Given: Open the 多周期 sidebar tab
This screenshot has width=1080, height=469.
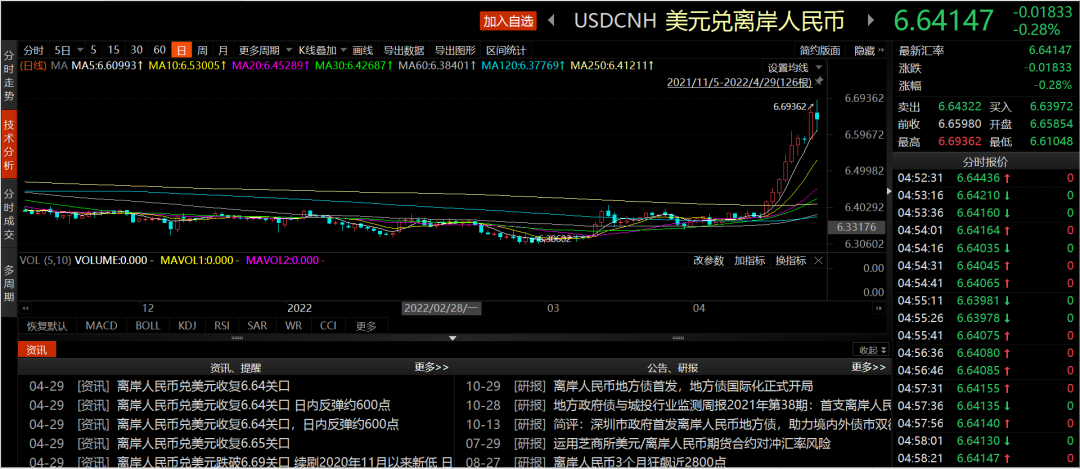Looking at the screenshot, I should tap(9, 282).
